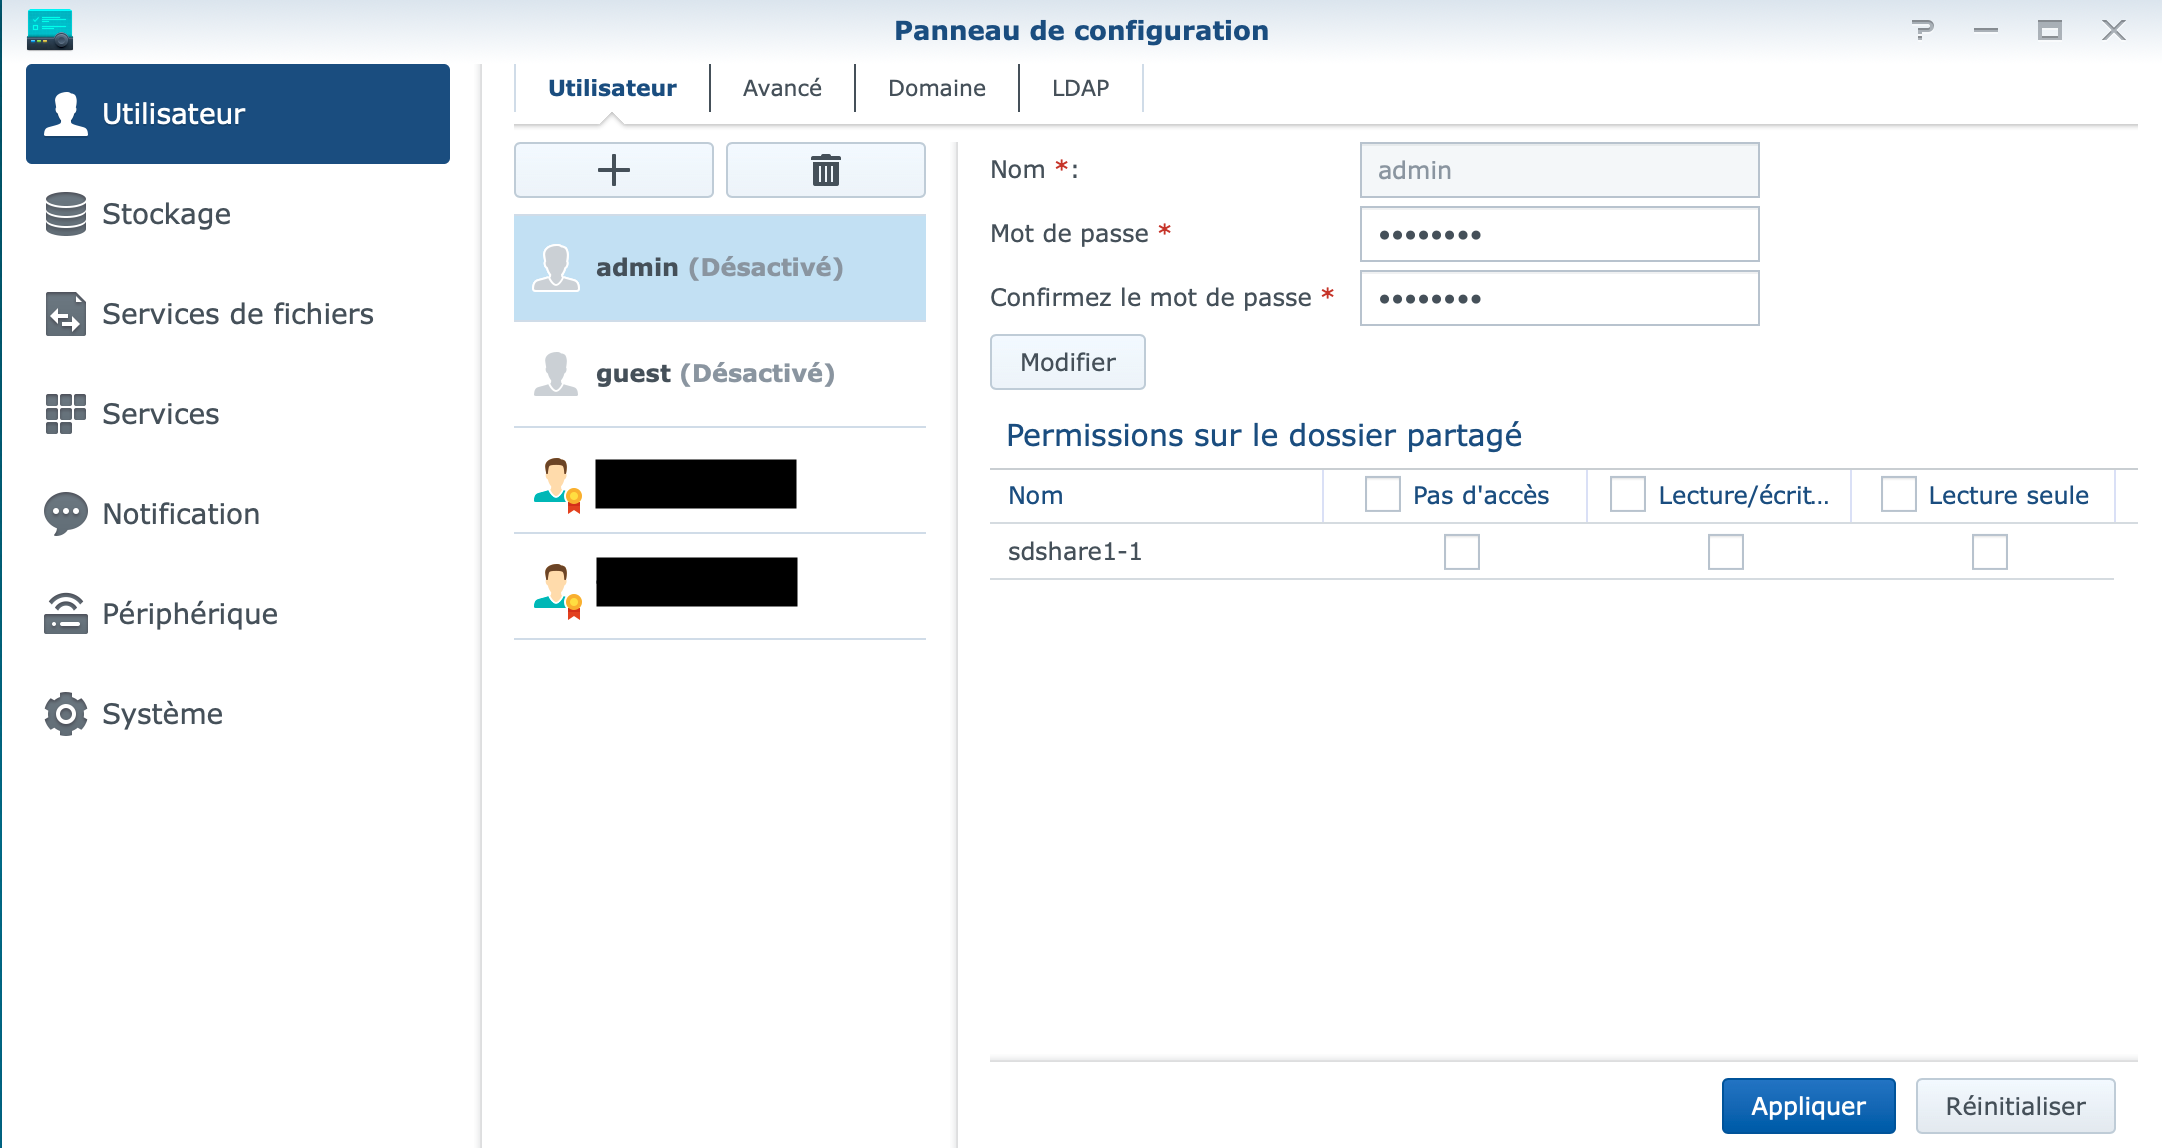Open Stockage section via disk icon
The width and height of the screenshot is (2162, 1148).
(x=66, y=214)
